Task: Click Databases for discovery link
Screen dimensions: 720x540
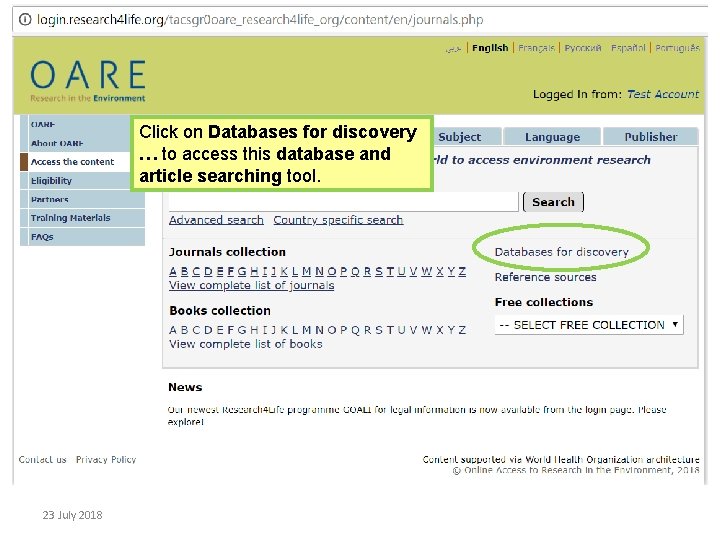Action: pyautogui.click(x=562, y=252)
